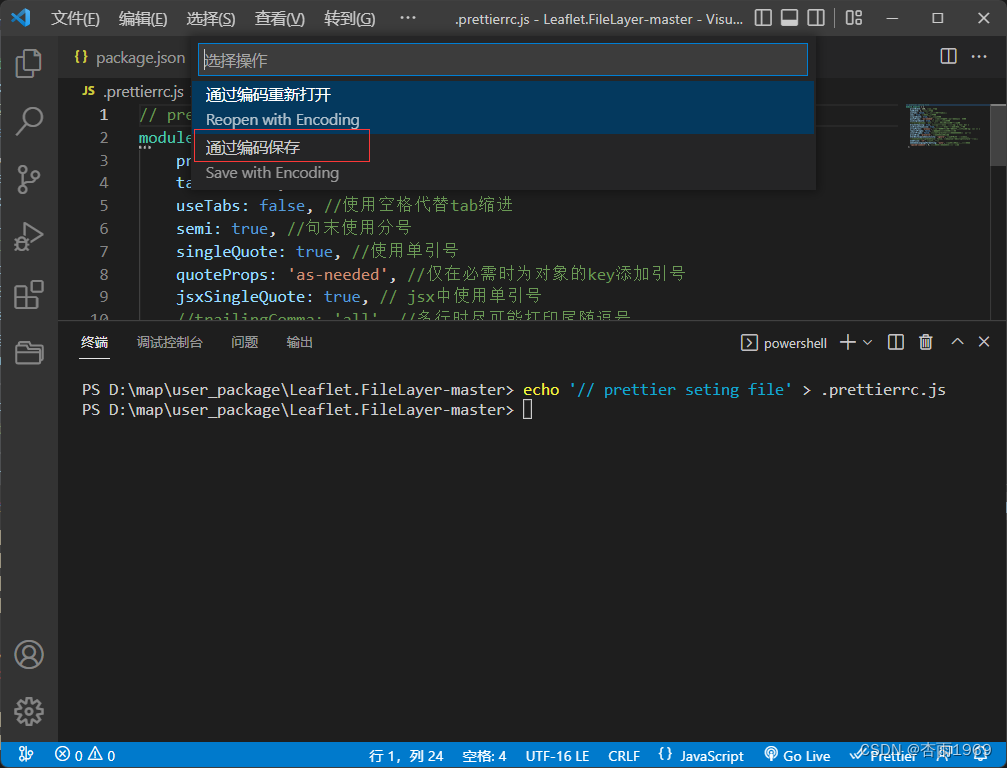Screen dimensions: 1007x768
Task: Open the 转到(G) menu
Action: pyautogui.click(x=349, y=19)
